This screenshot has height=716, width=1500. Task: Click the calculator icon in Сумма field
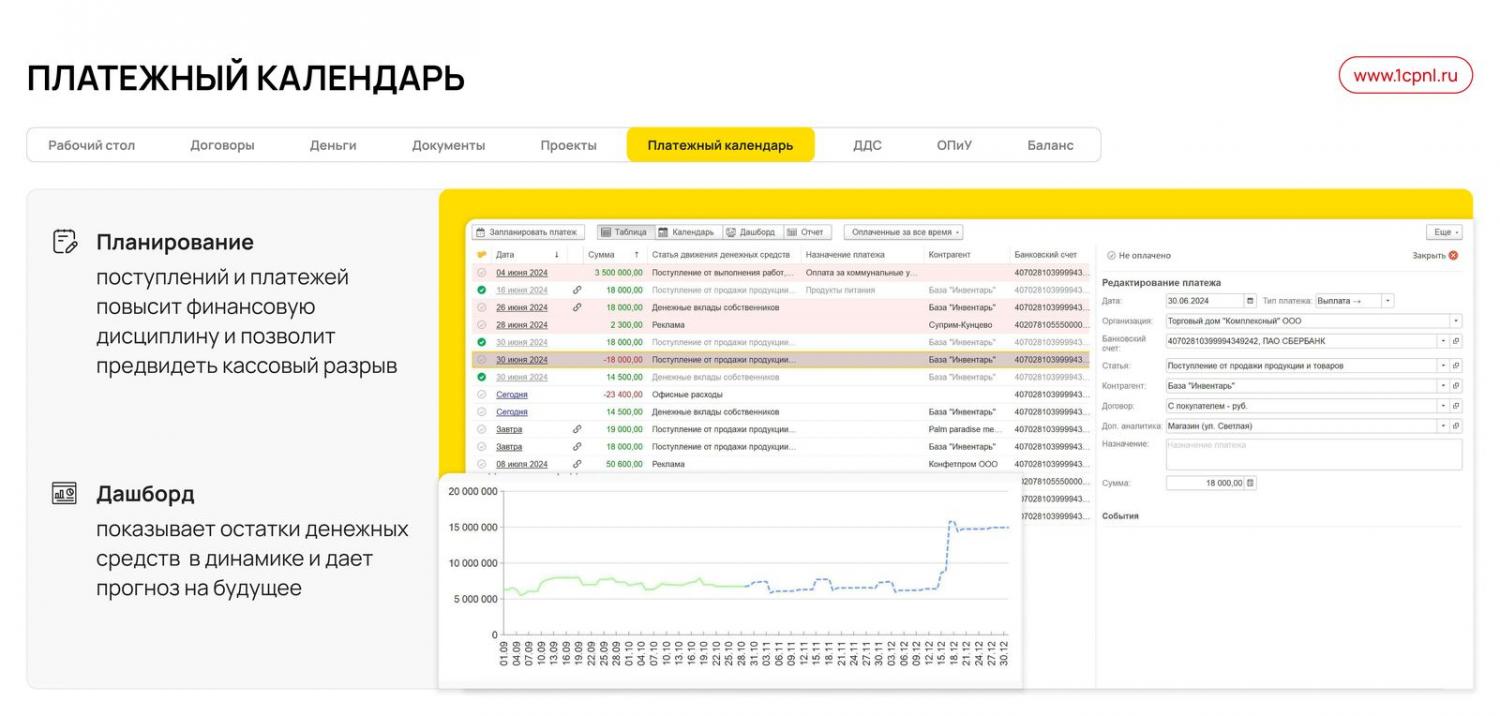(1250, 483)
